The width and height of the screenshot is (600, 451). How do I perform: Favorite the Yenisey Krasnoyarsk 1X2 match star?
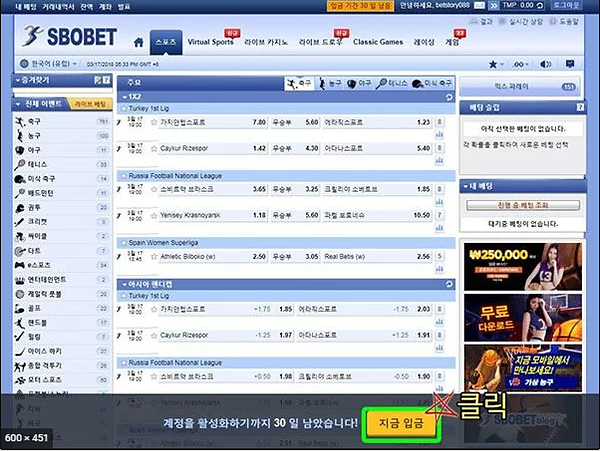point(154,215)
